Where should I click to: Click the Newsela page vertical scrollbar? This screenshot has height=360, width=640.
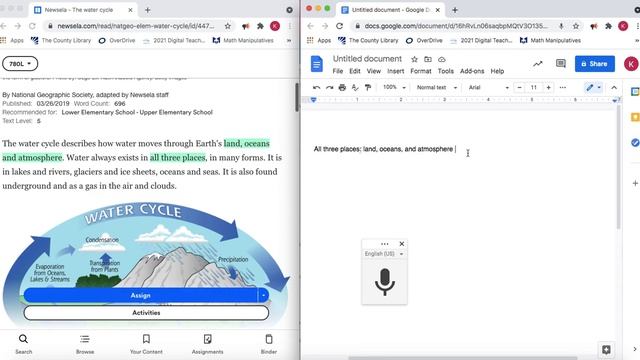click(297, 97)
